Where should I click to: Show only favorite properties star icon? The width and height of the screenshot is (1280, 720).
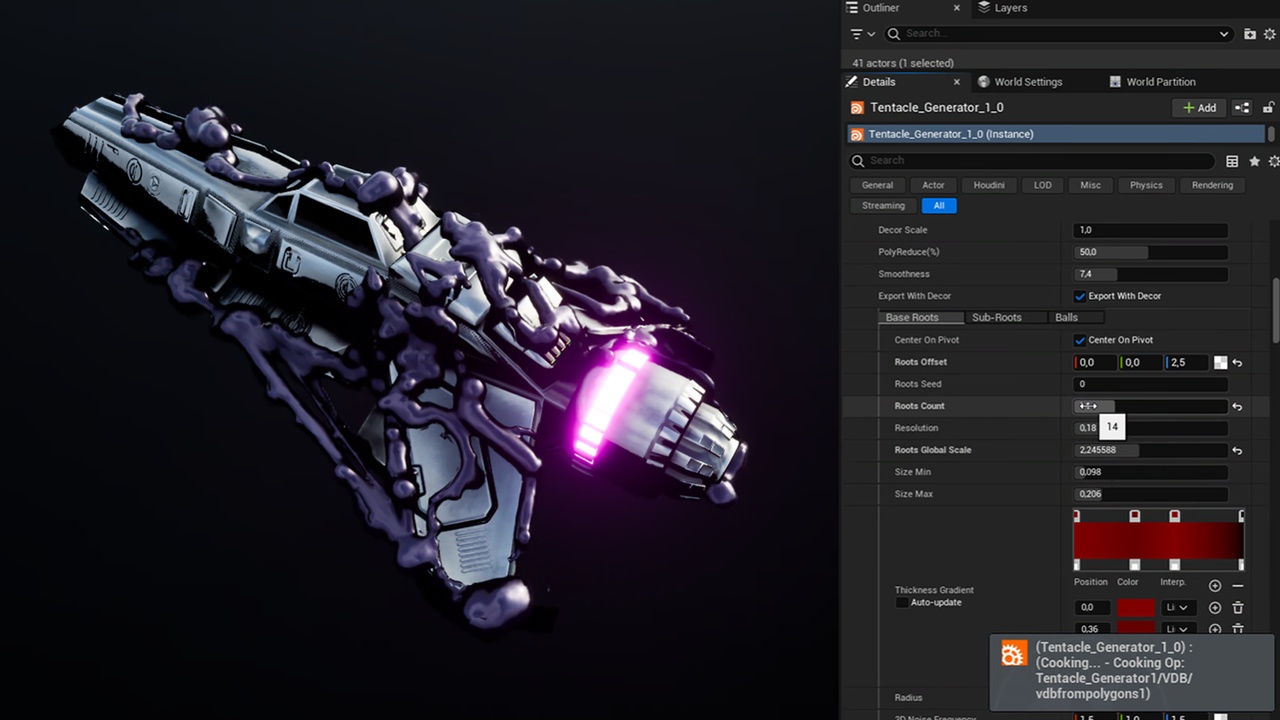click(1254, 161)
